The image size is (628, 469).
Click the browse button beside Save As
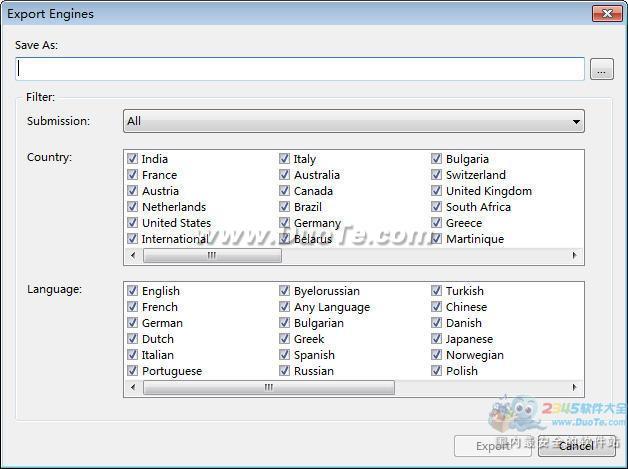600,69
